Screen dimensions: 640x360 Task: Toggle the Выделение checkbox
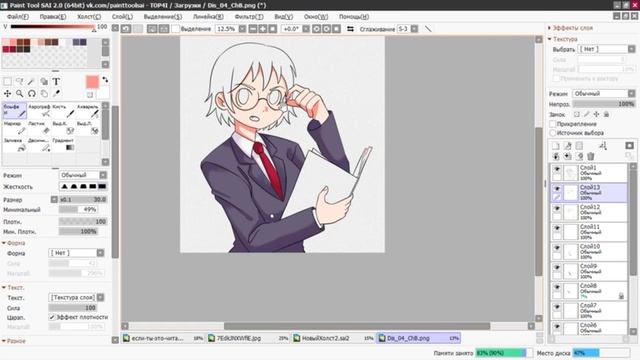pos(176,29)
